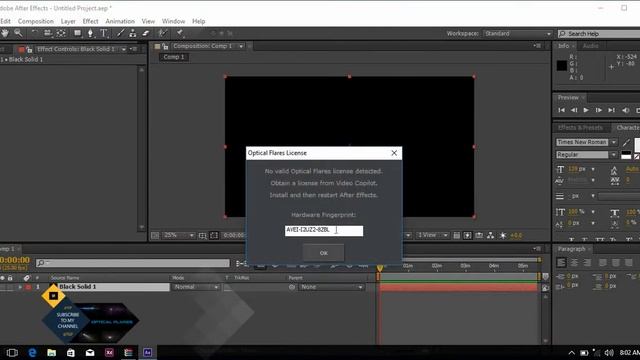Screen dimensions: 640x360
Task: Open Microsoft Edge from the taskbar
Action: click(x=32, y=352)
